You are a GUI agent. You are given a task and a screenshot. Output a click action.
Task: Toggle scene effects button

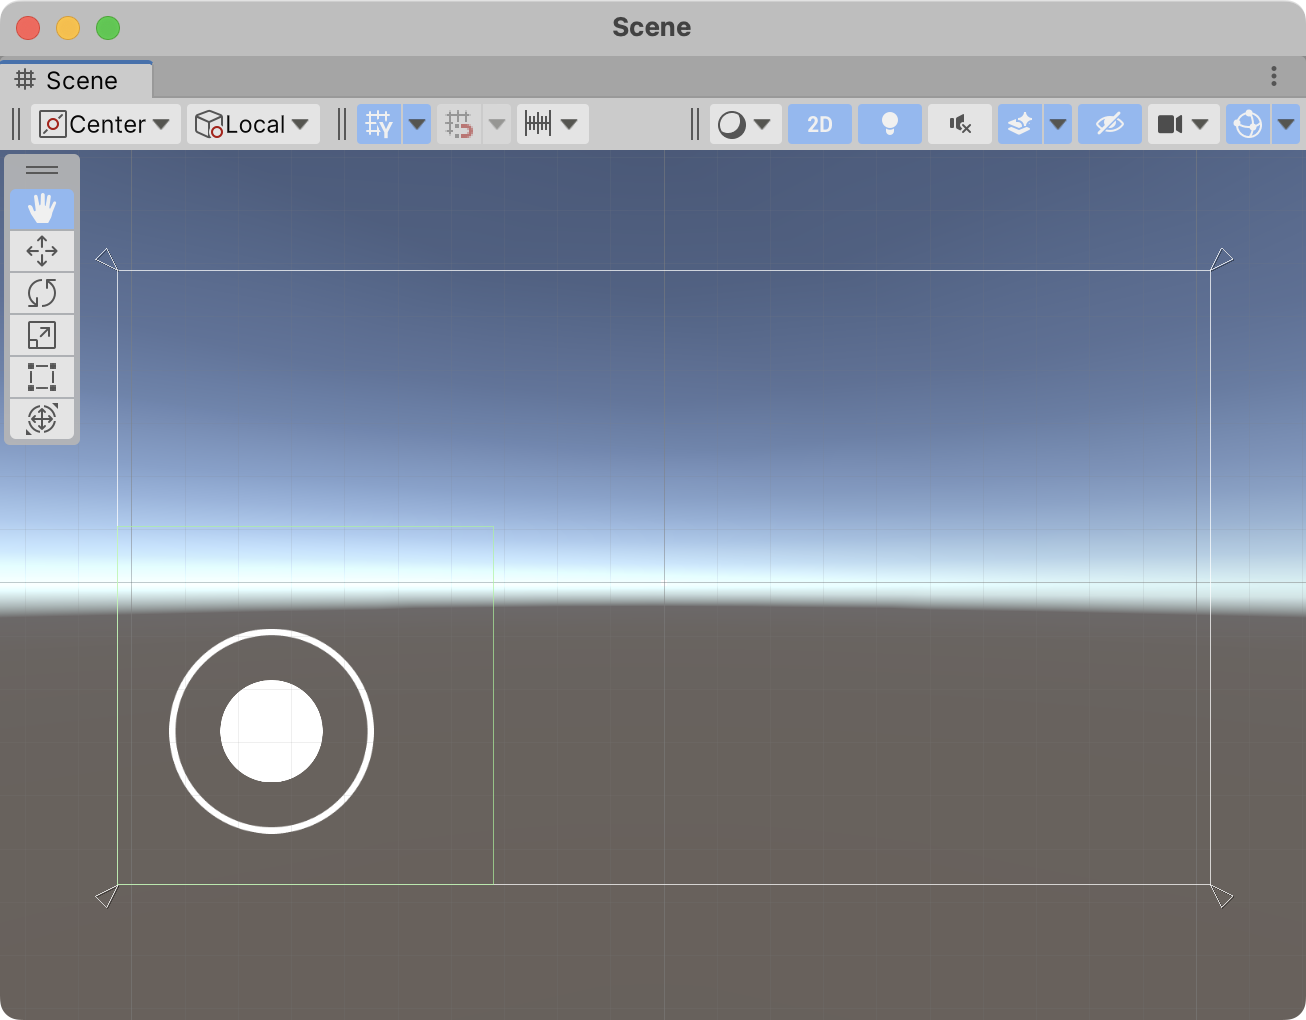tap(1020, 124)
